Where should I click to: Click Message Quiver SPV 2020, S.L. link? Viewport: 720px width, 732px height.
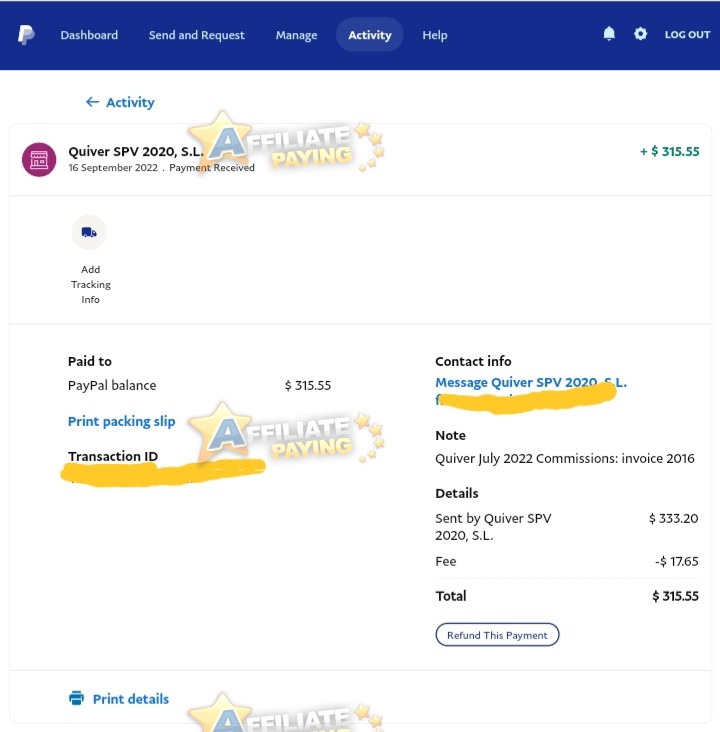click(531, 382)
